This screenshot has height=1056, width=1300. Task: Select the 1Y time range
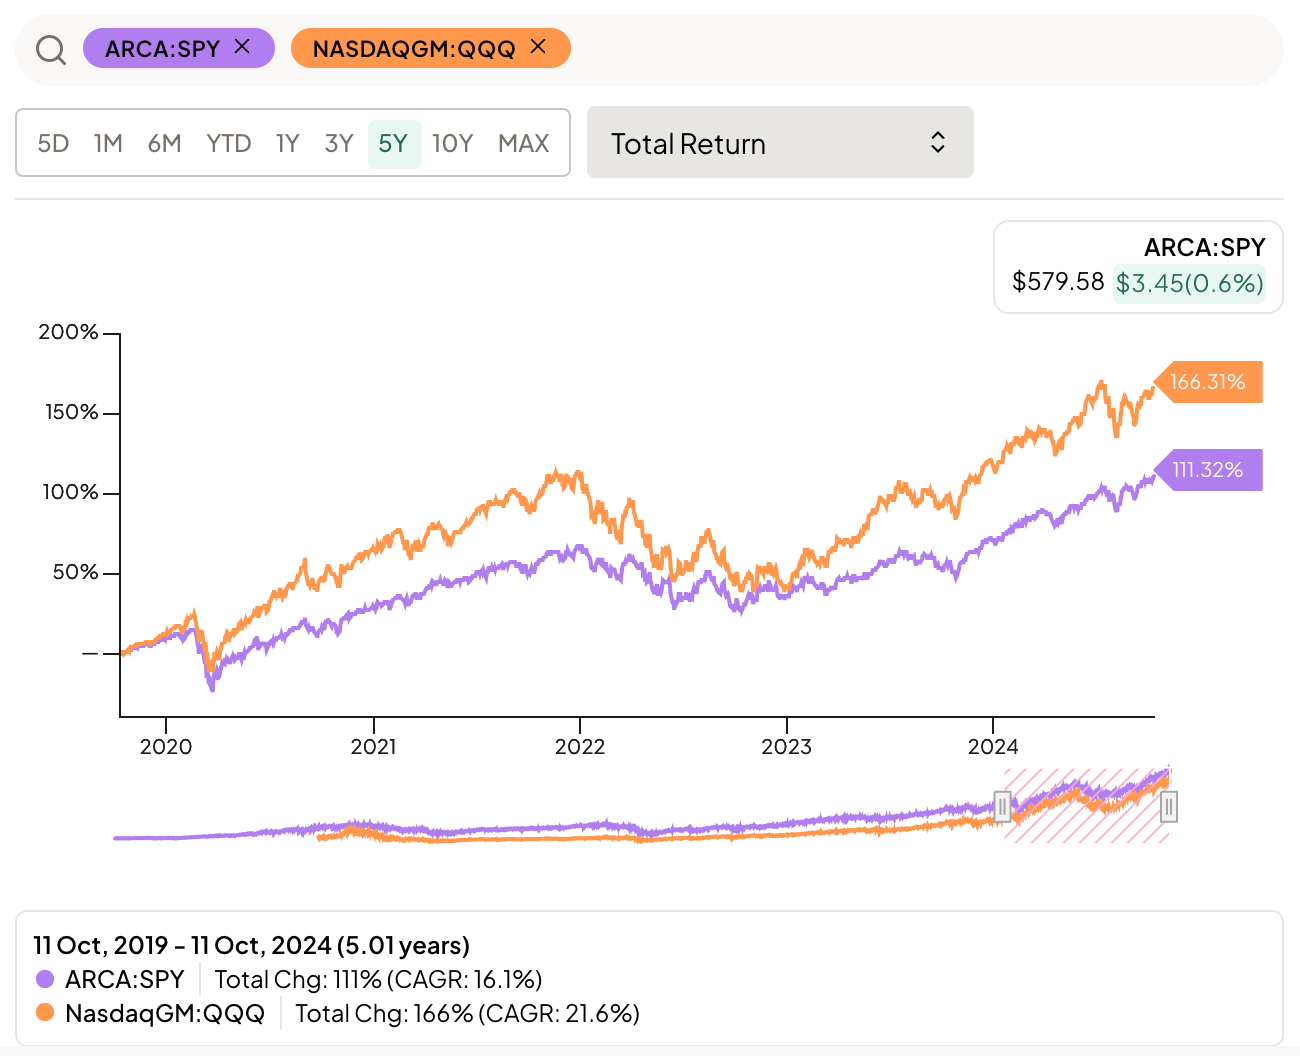pos(287,143)
